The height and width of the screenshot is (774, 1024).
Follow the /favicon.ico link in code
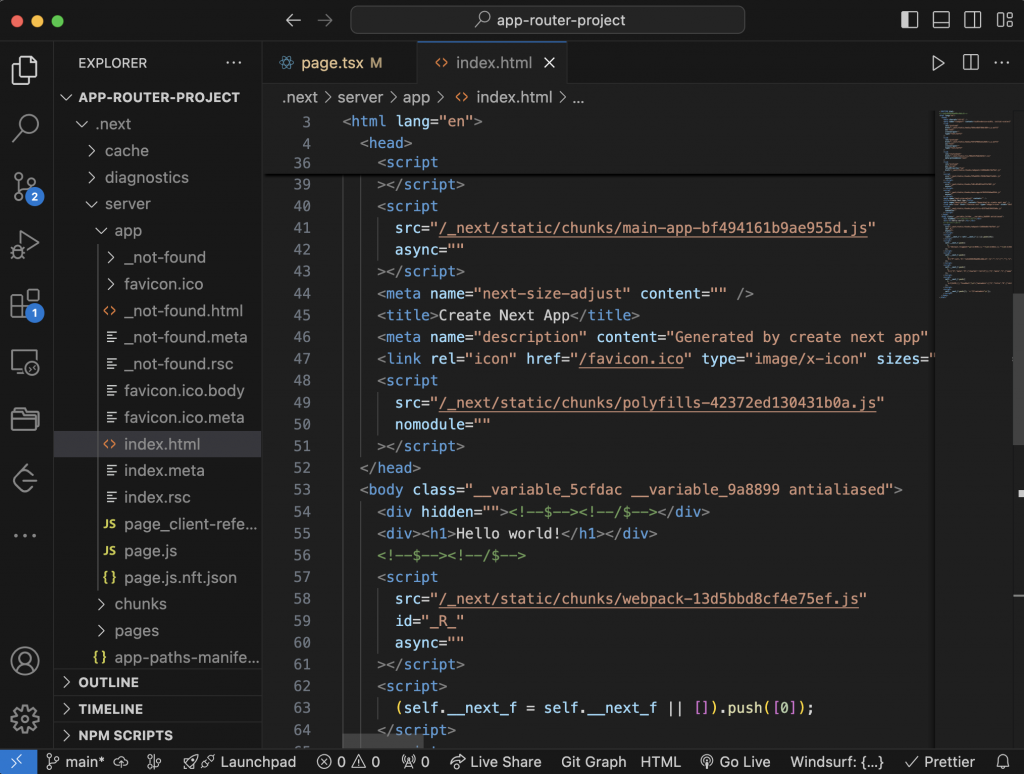(632, 359)
